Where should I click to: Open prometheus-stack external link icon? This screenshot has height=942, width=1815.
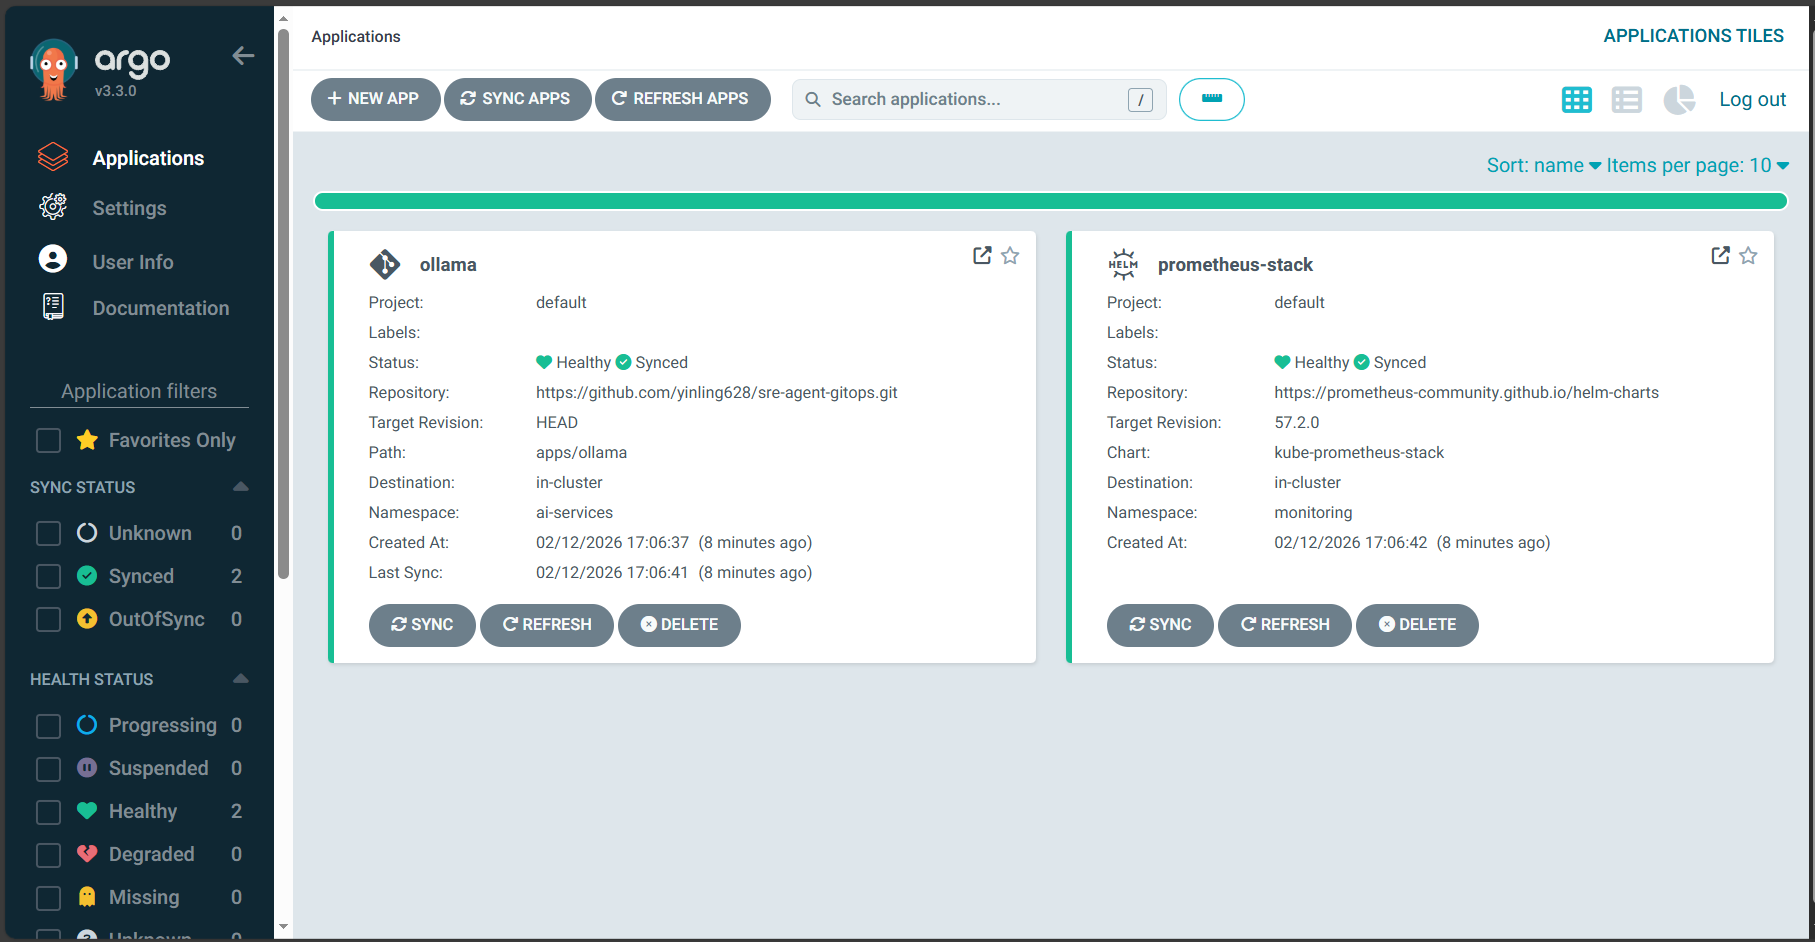pos(1720,256)
